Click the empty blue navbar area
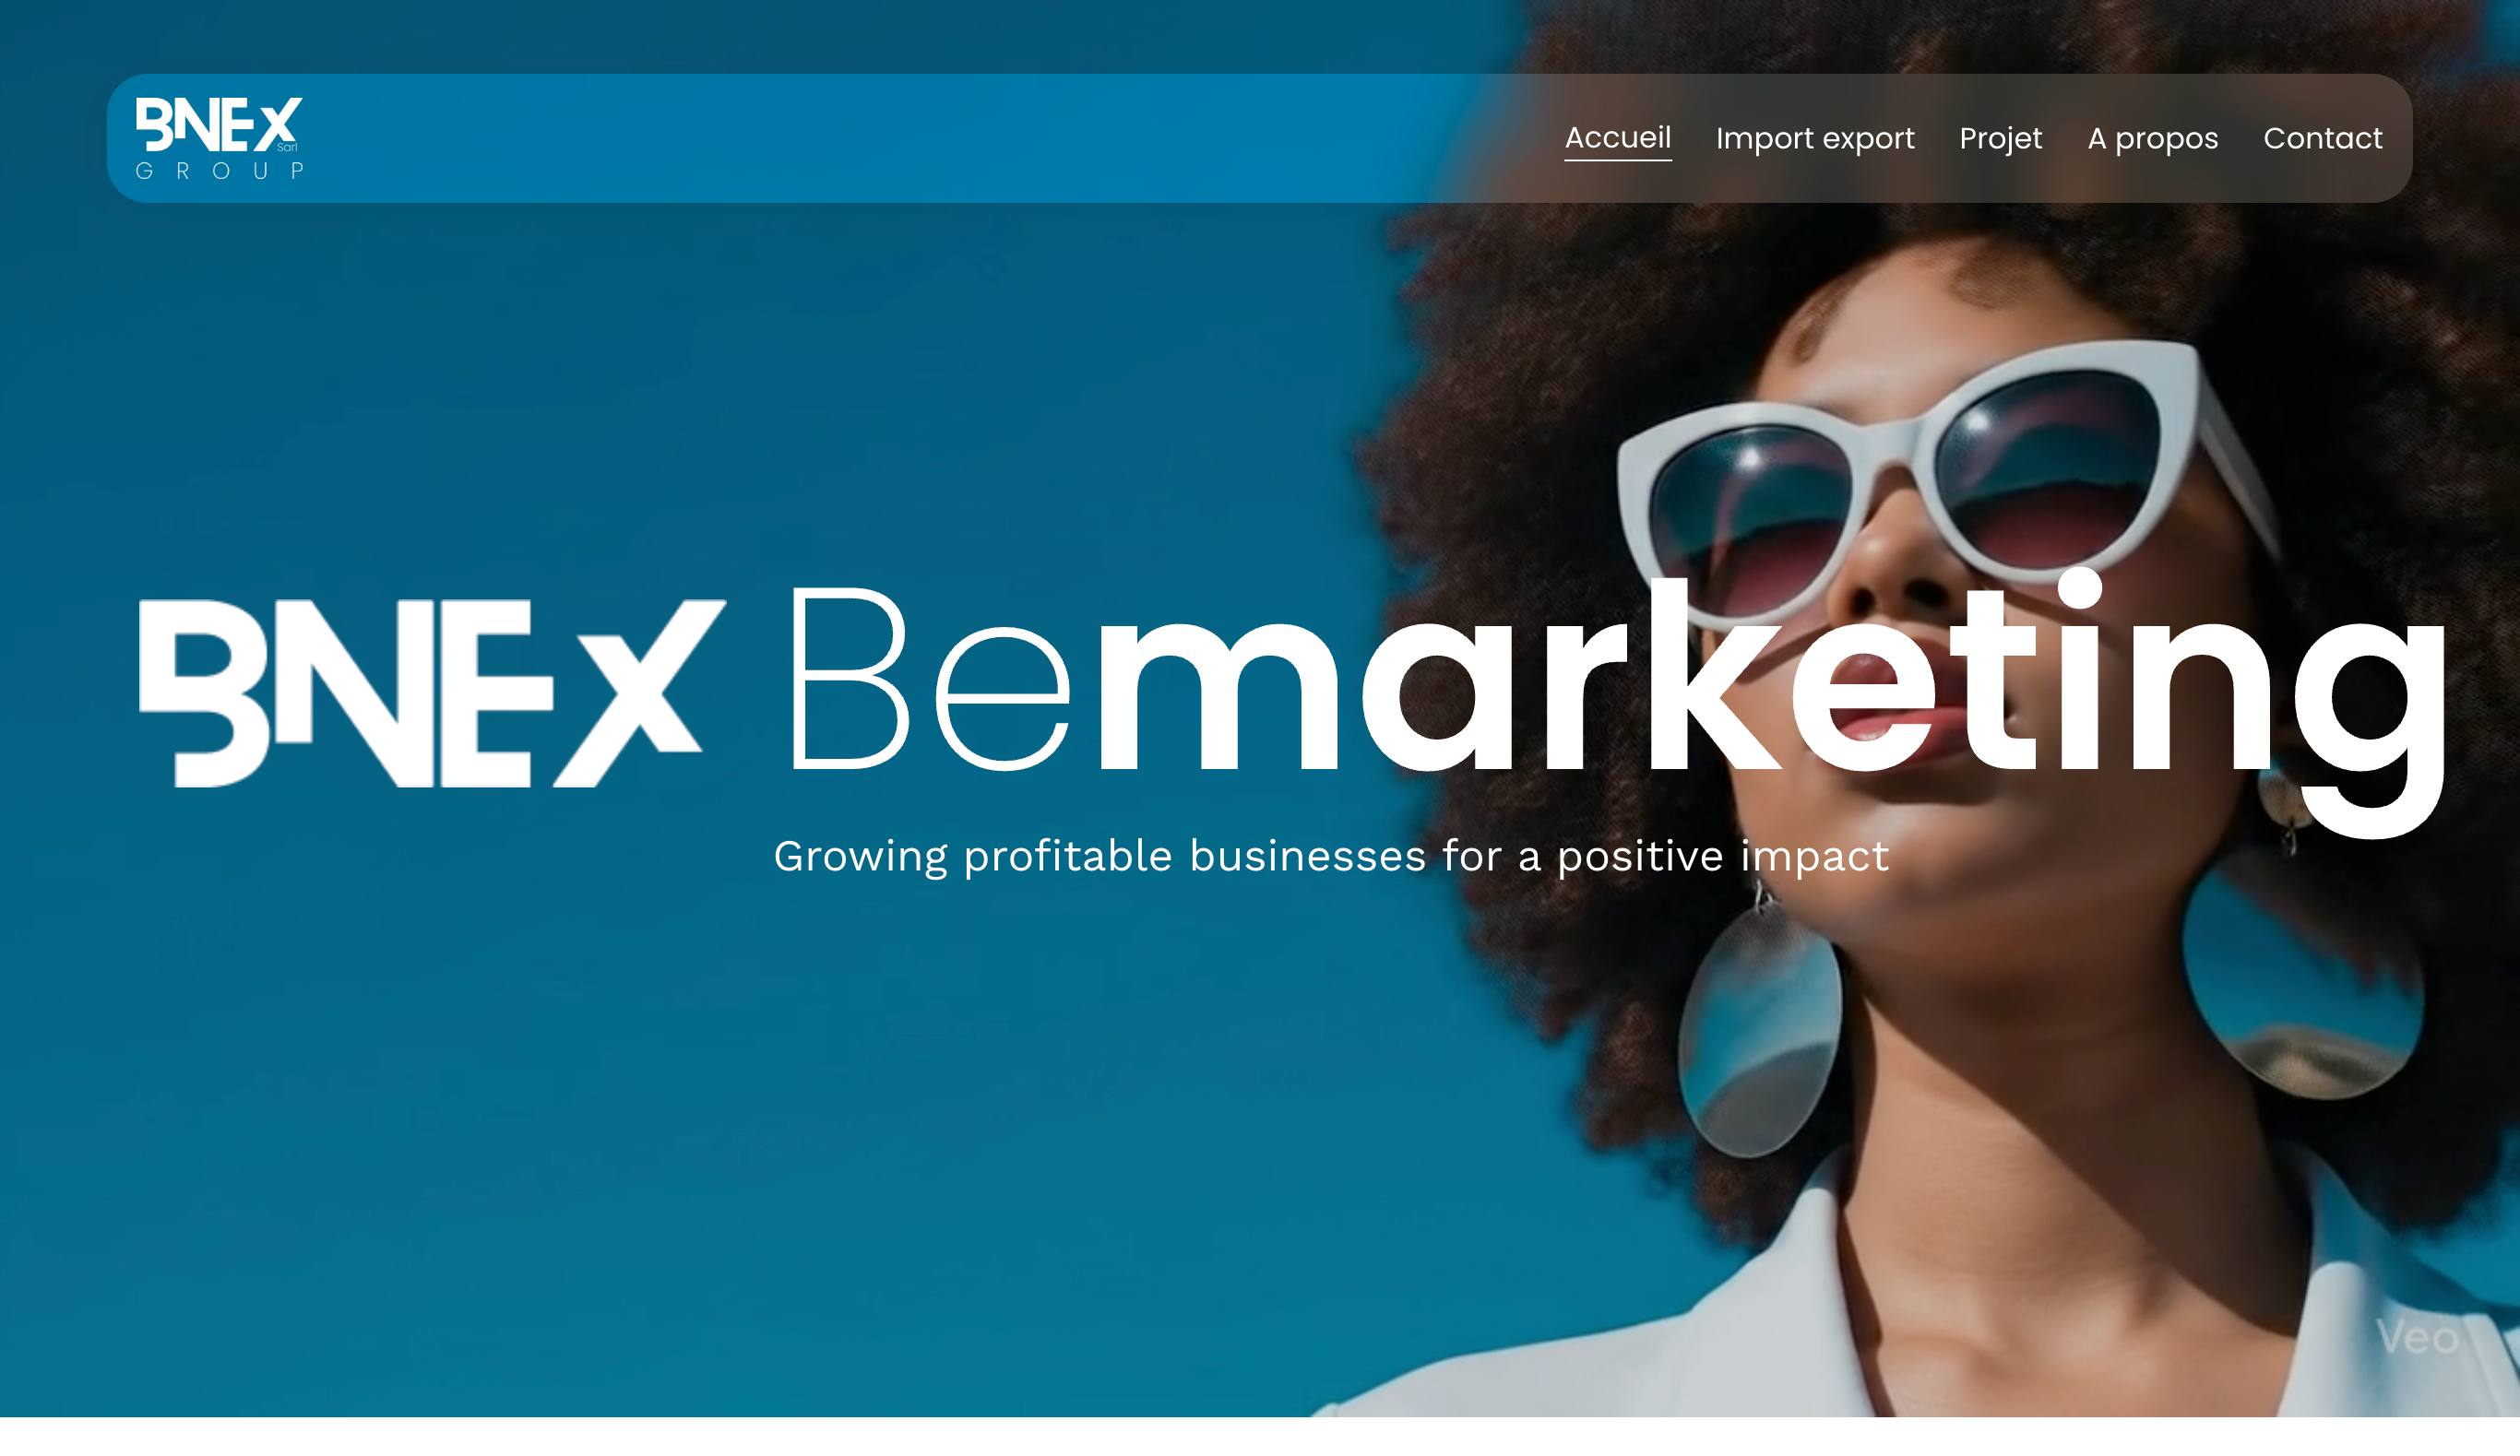 900,138
